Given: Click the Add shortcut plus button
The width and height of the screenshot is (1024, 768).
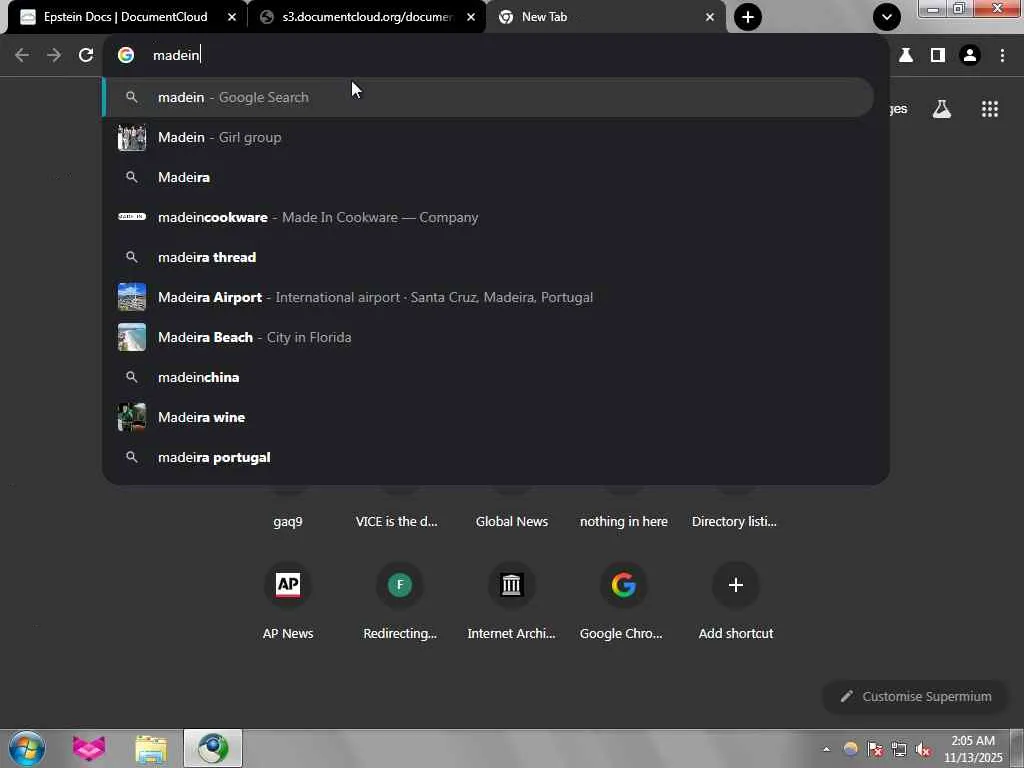Looking at the screenshot, I should coord(735,584).
